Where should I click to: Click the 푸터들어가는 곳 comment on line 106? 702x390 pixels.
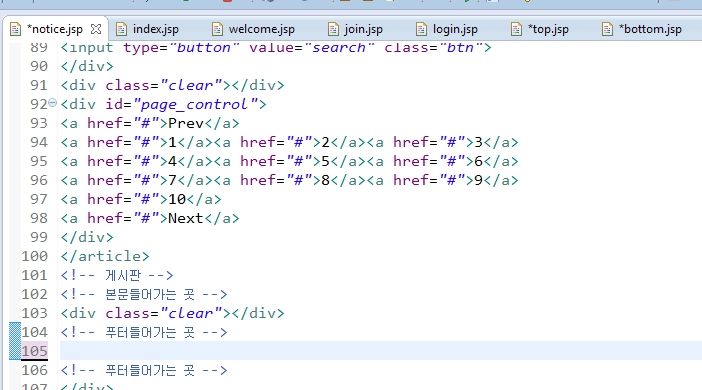(144, 370)
